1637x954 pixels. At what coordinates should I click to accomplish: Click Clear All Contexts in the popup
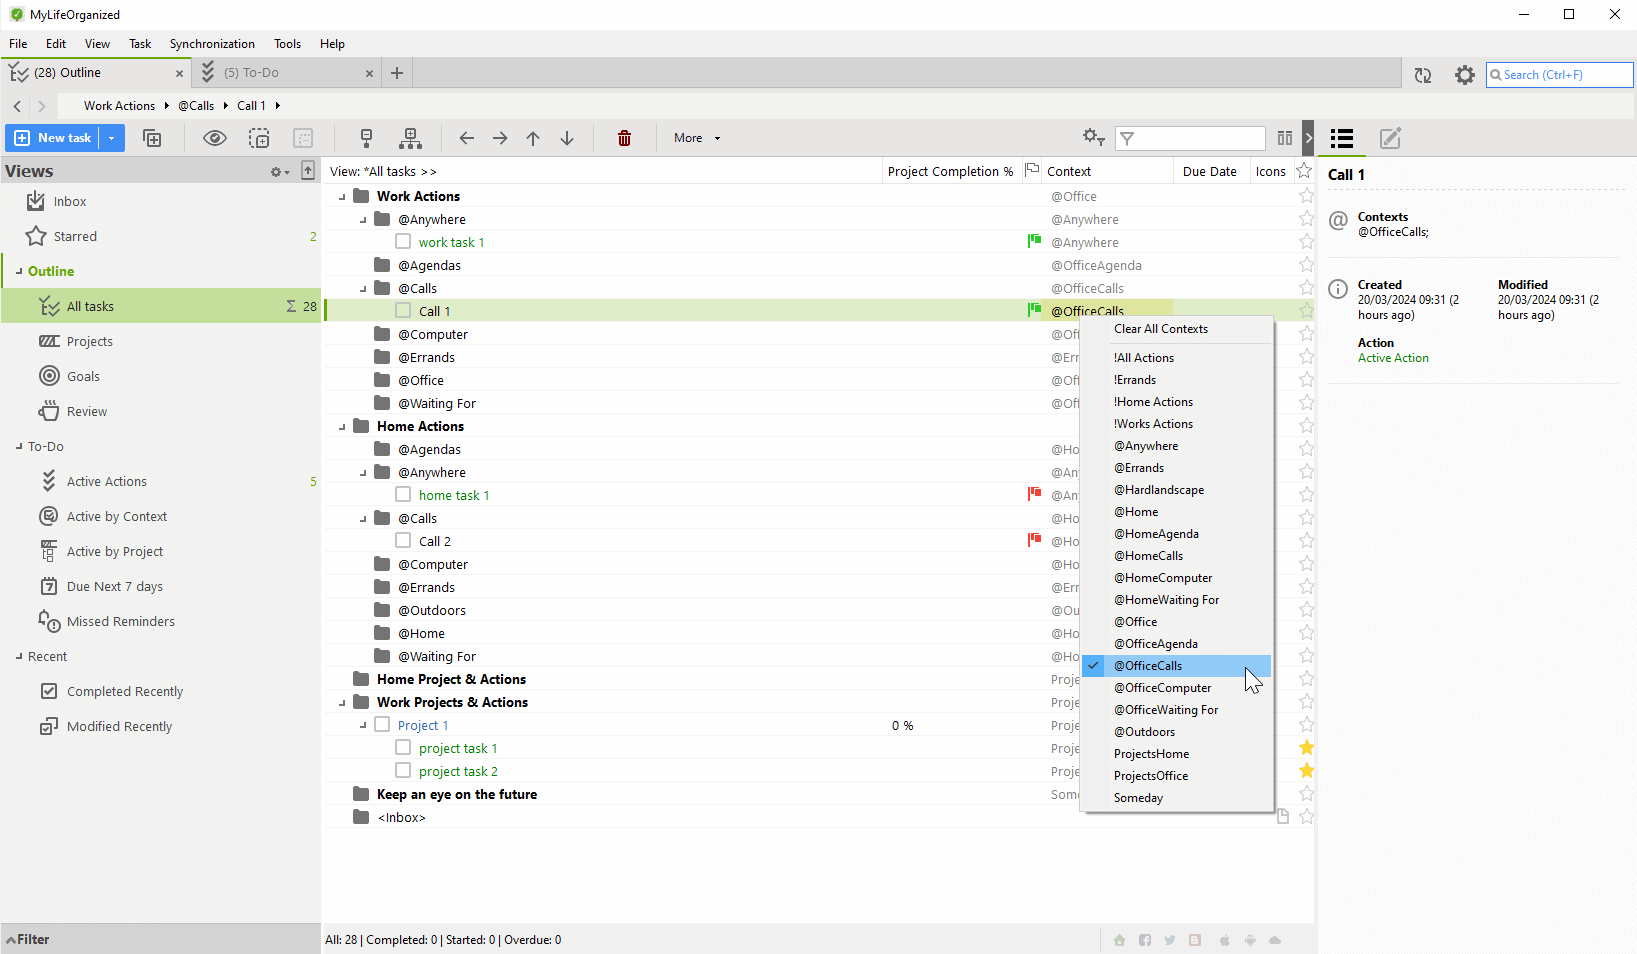(1160, 329)
